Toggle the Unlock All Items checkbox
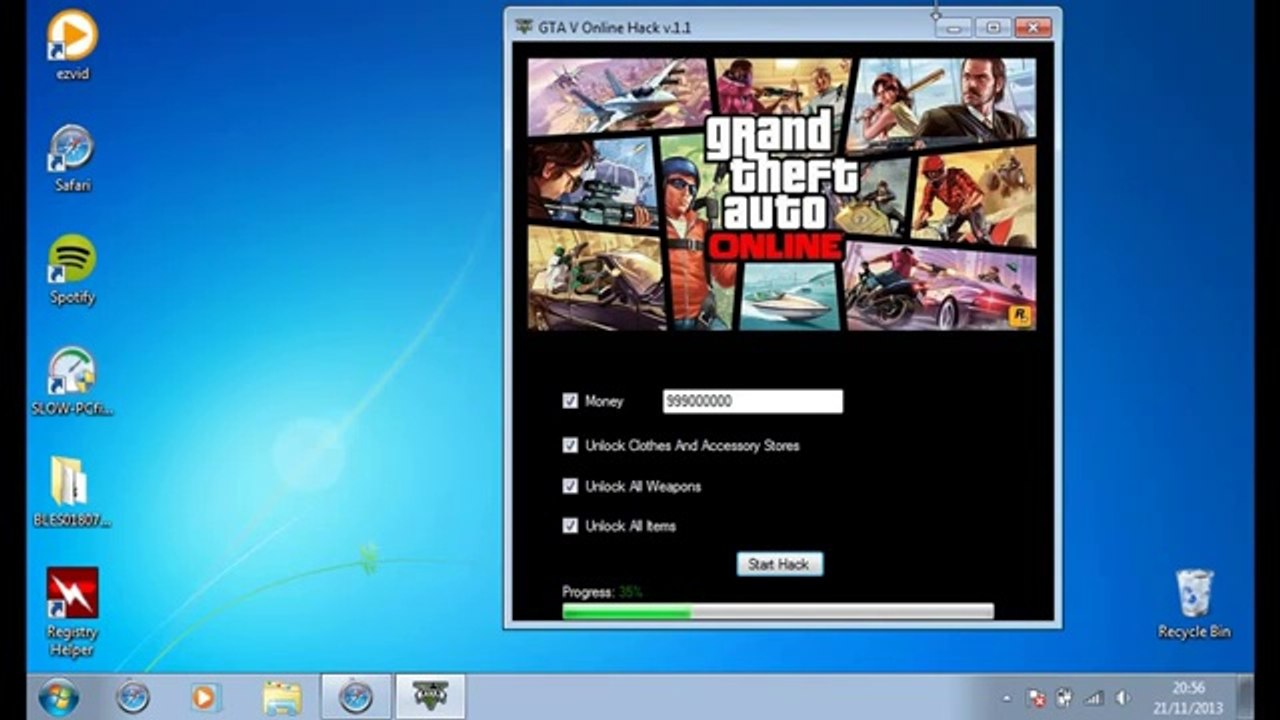The height and width of the screenshot is (720, 1280). (570, 525)
